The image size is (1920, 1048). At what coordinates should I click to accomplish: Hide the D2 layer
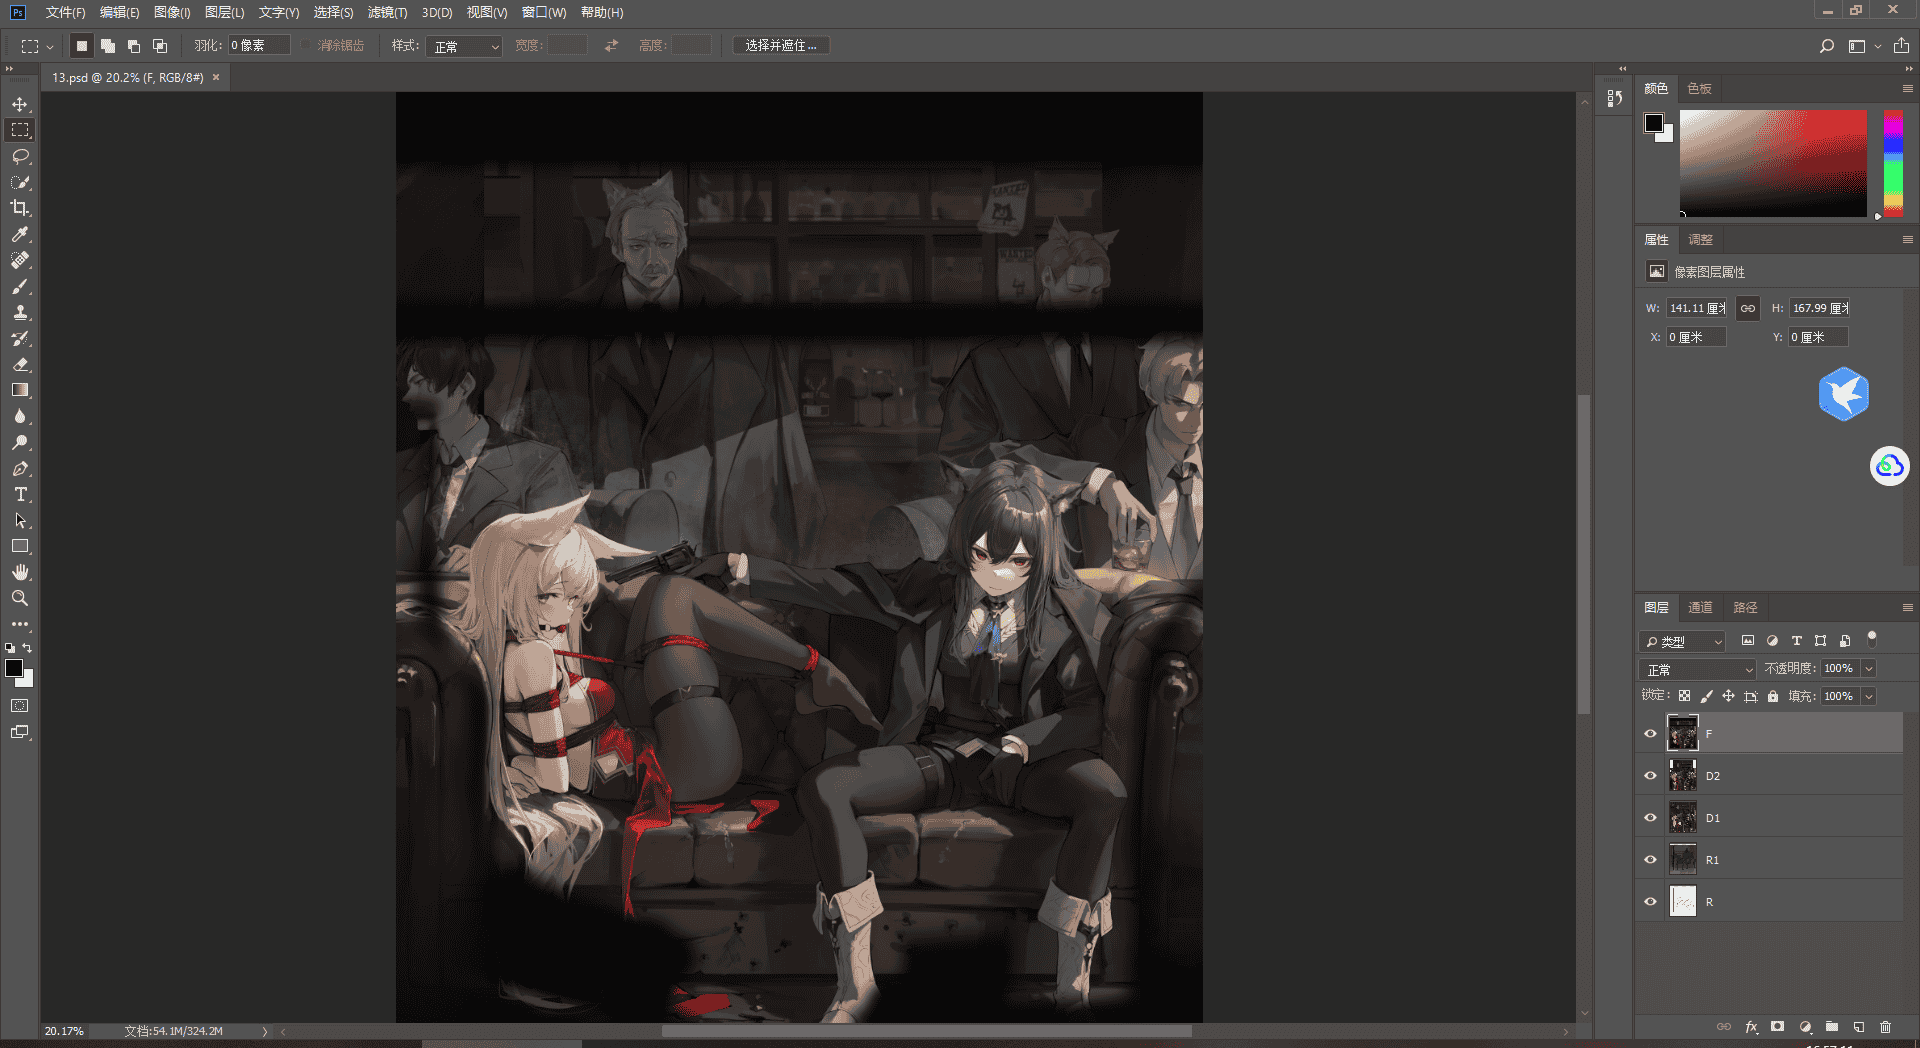point(1650,775)
